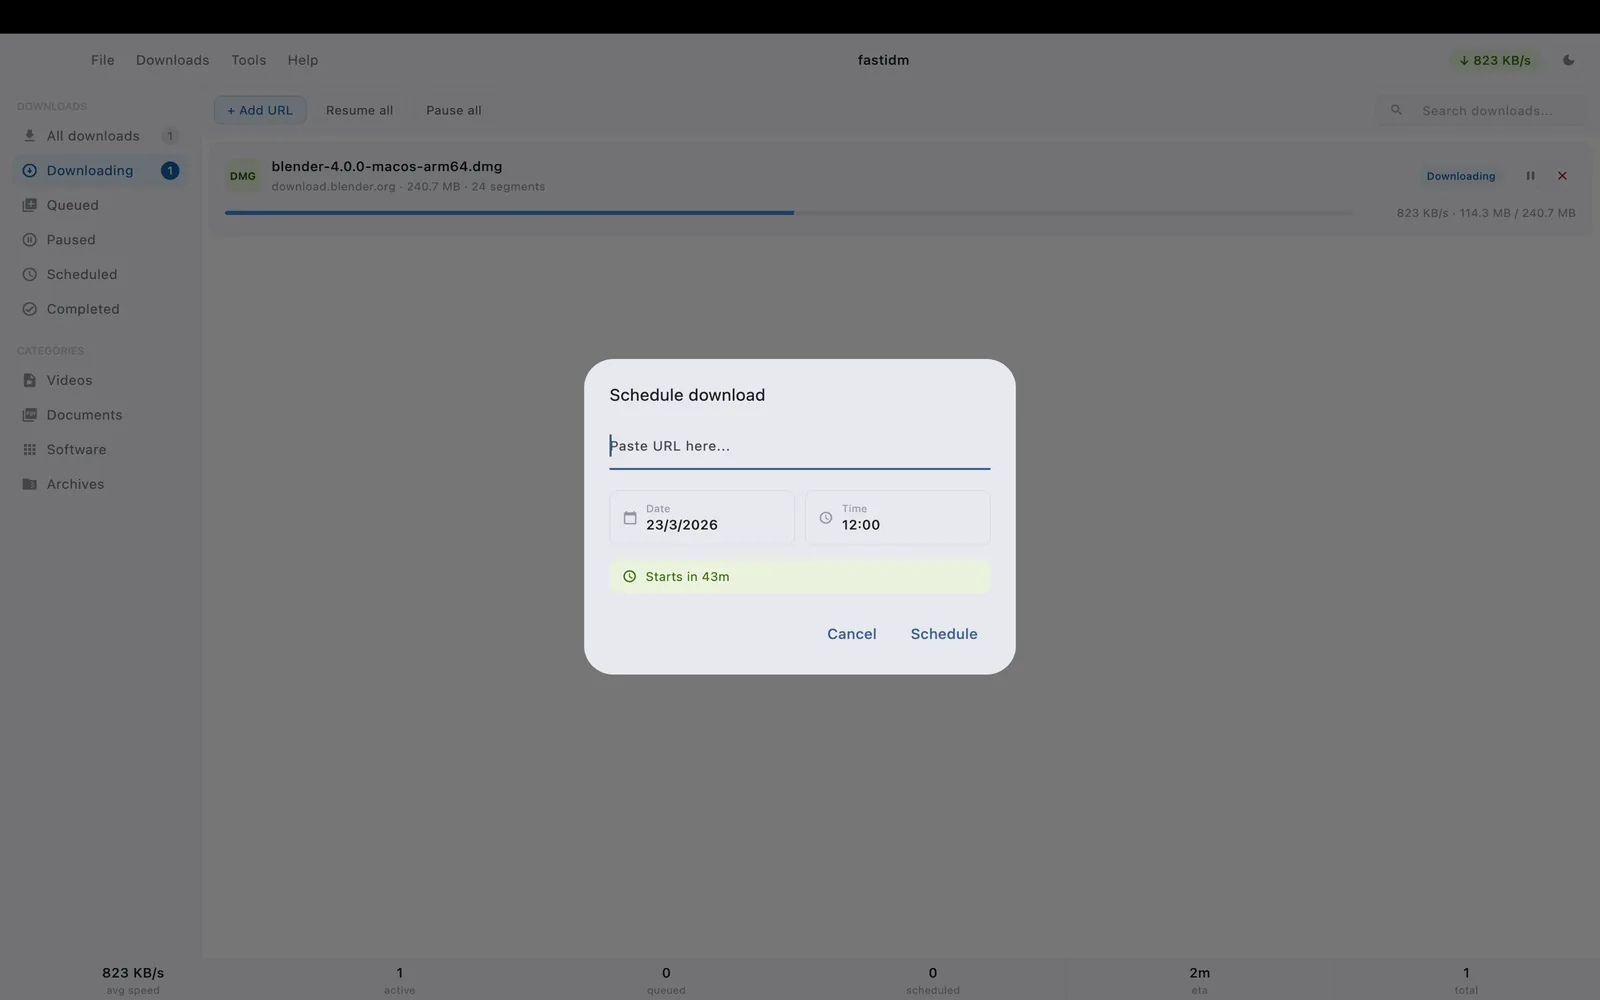Open the Downloads menu
Image resolution: width=1600 pixels, height=1000 pixels.
coord(172,60)
